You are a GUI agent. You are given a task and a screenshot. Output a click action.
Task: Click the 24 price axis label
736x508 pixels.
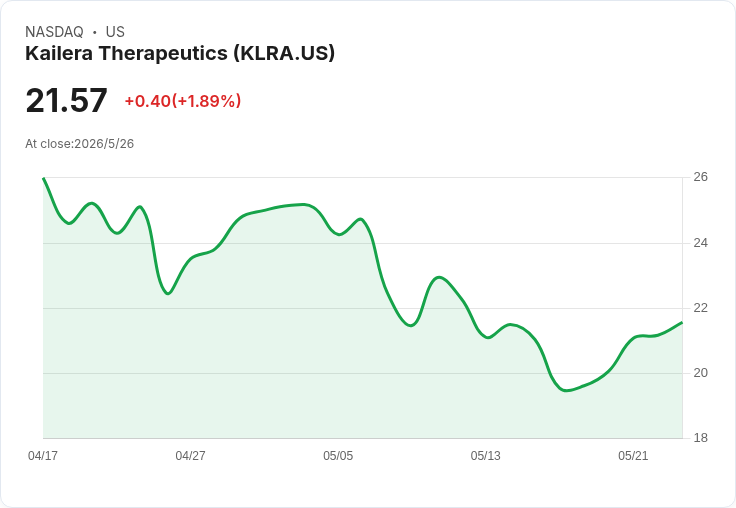point(701,243)
